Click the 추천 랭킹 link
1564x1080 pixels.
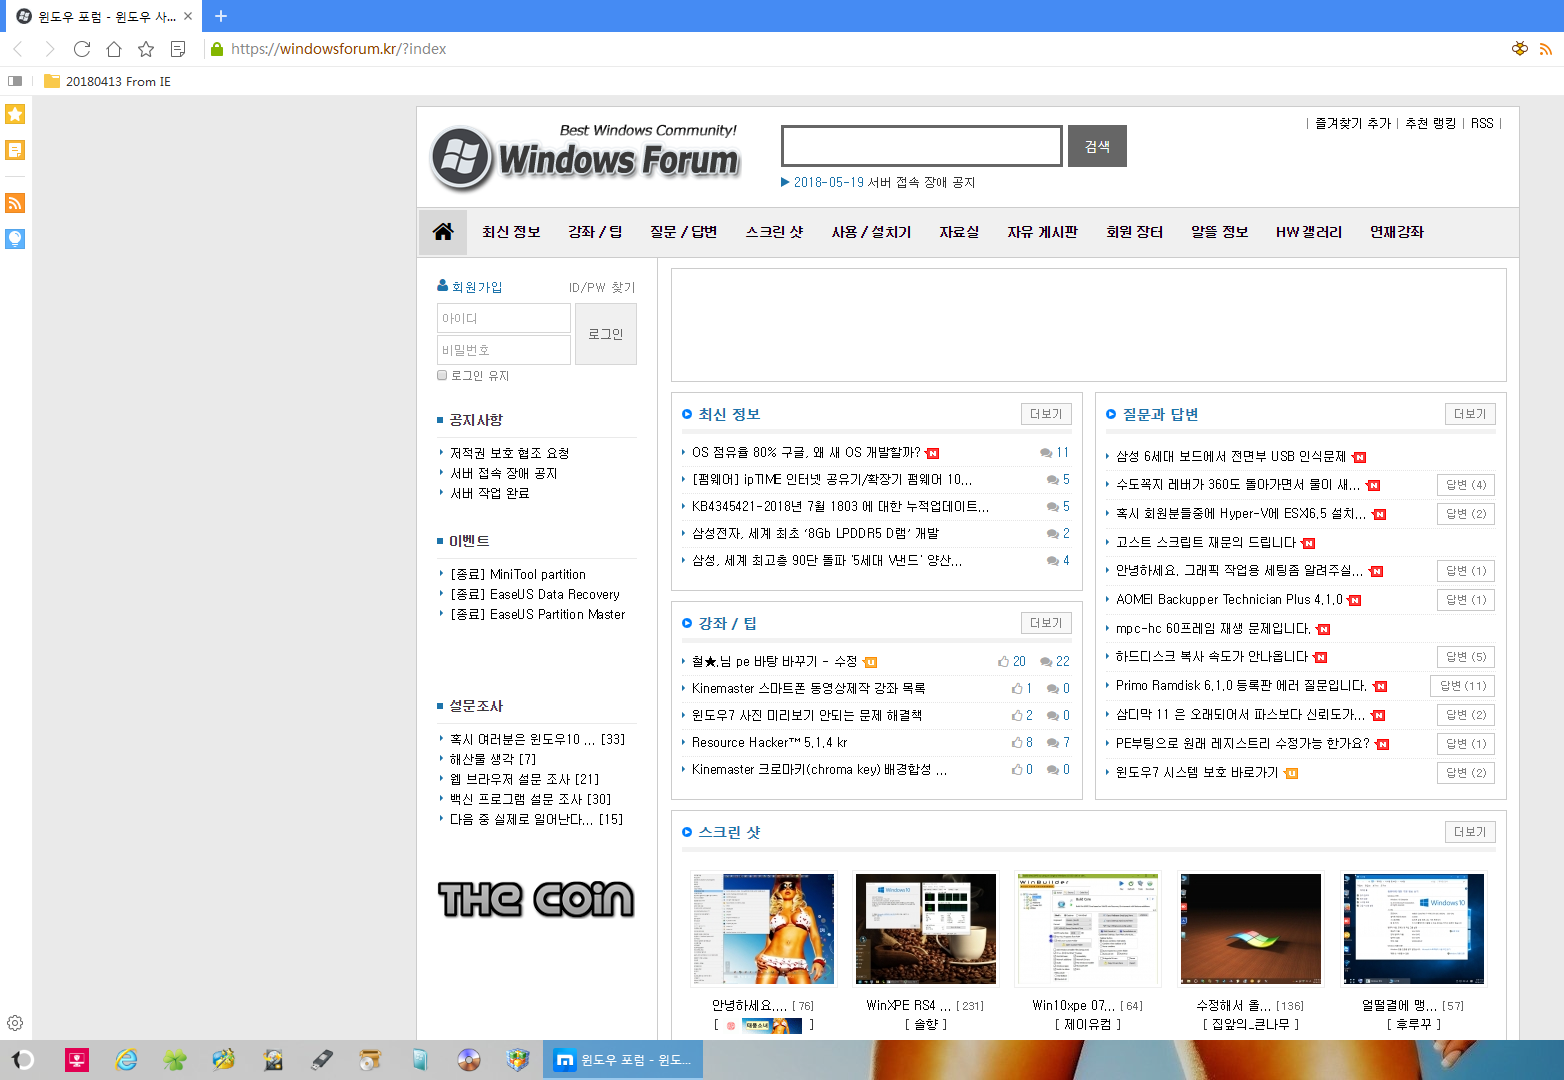pyautogui.click(x=1430, y=123)
